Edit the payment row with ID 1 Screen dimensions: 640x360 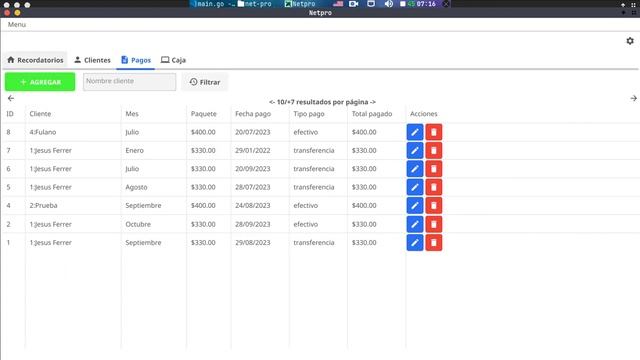tap(415, 242)
